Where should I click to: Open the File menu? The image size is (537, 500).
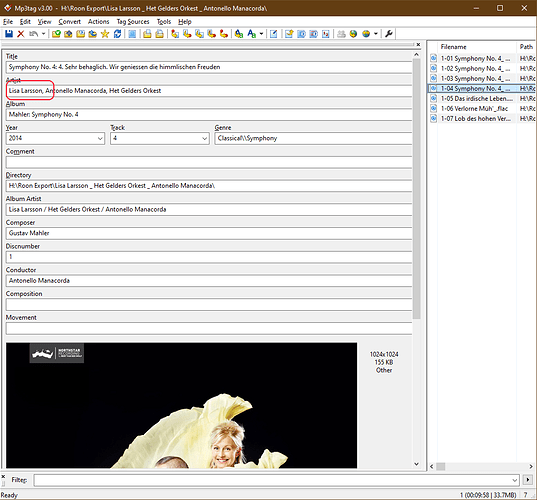8,22
